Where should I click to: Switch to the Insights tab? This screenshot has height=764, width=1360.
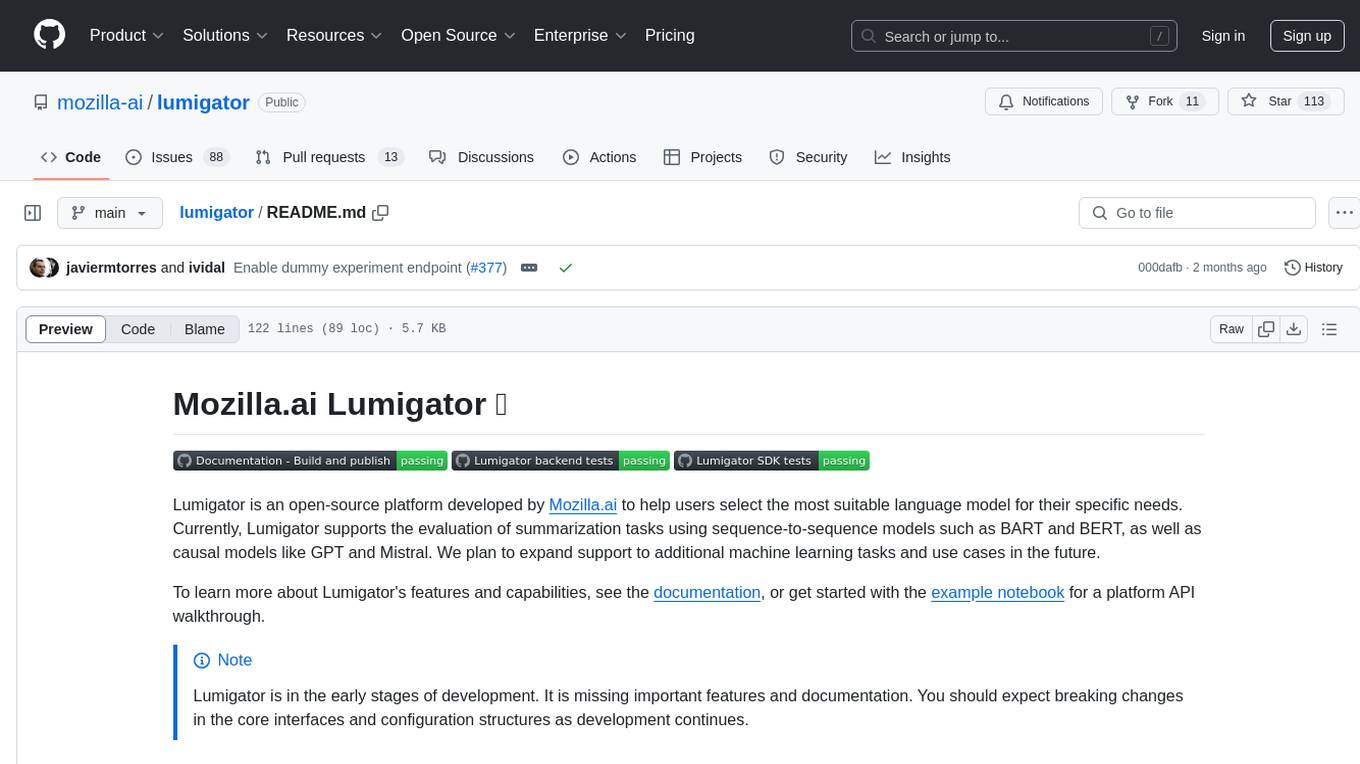coord(912,157)
